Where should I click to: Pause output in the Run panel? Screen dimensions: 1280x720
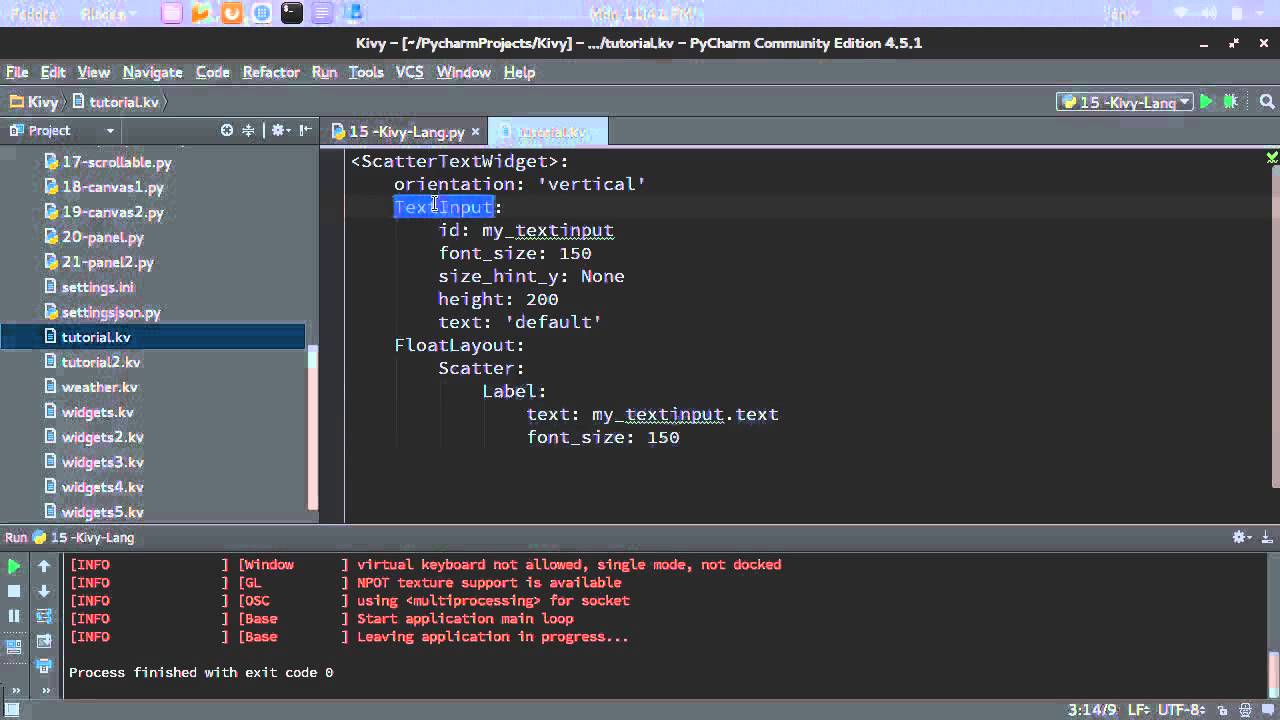(x=14, y=616)
